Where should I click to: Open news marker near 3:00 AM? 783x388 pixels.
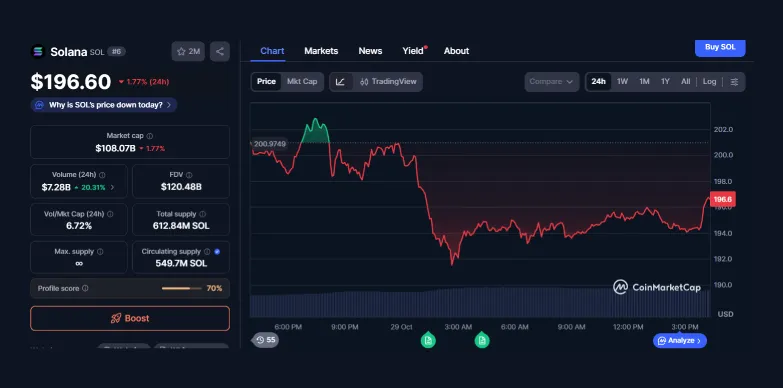click(482, 340)
